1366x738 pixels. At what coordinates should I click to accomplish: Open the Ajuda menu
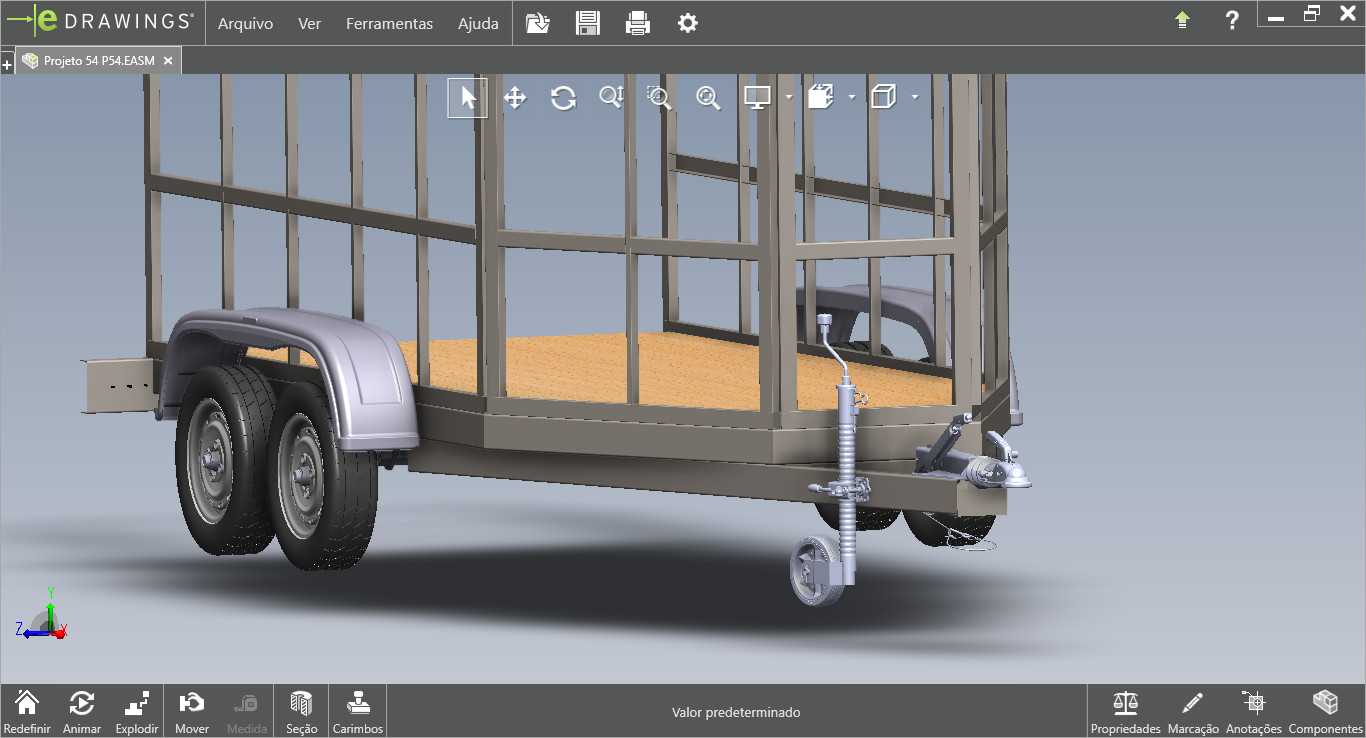pos(478,24)
